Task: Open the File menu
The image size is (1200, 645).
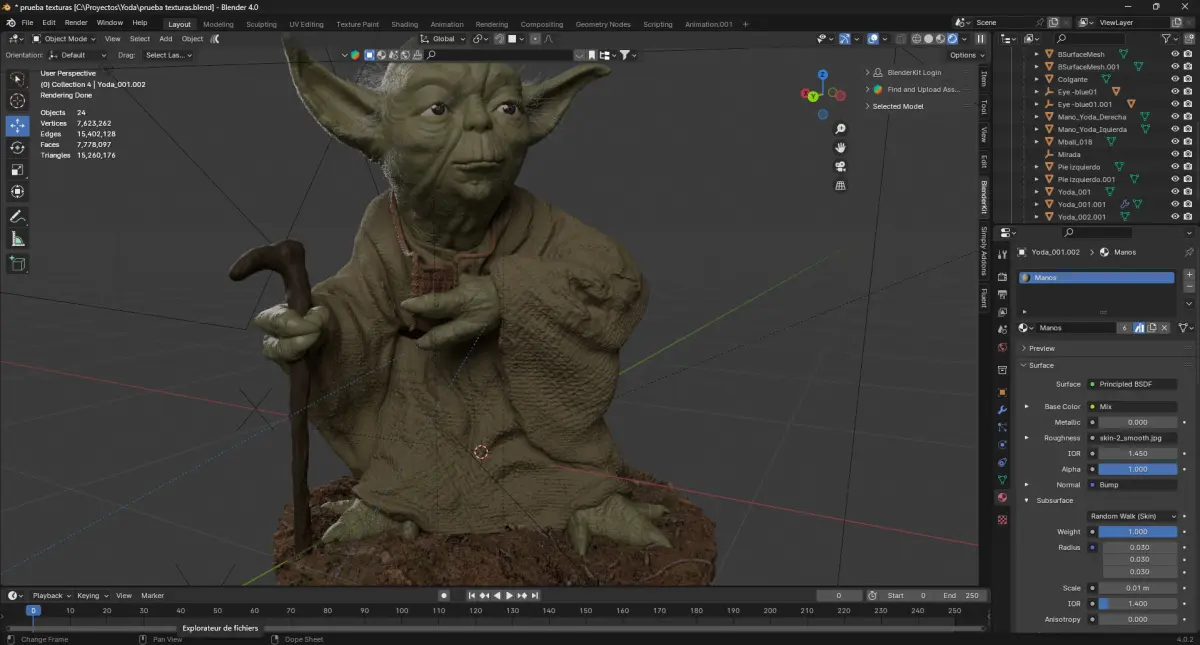Action: (x=27, y=22)
